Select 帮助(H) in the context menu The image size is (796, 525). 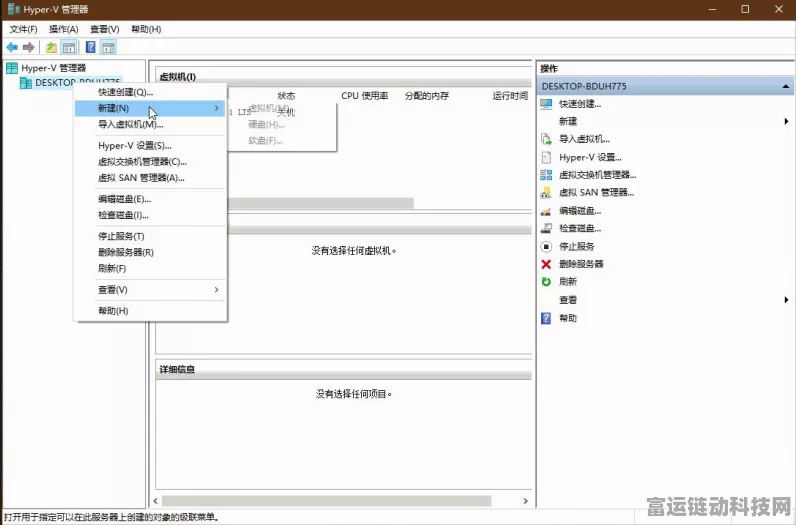(150, 311)
